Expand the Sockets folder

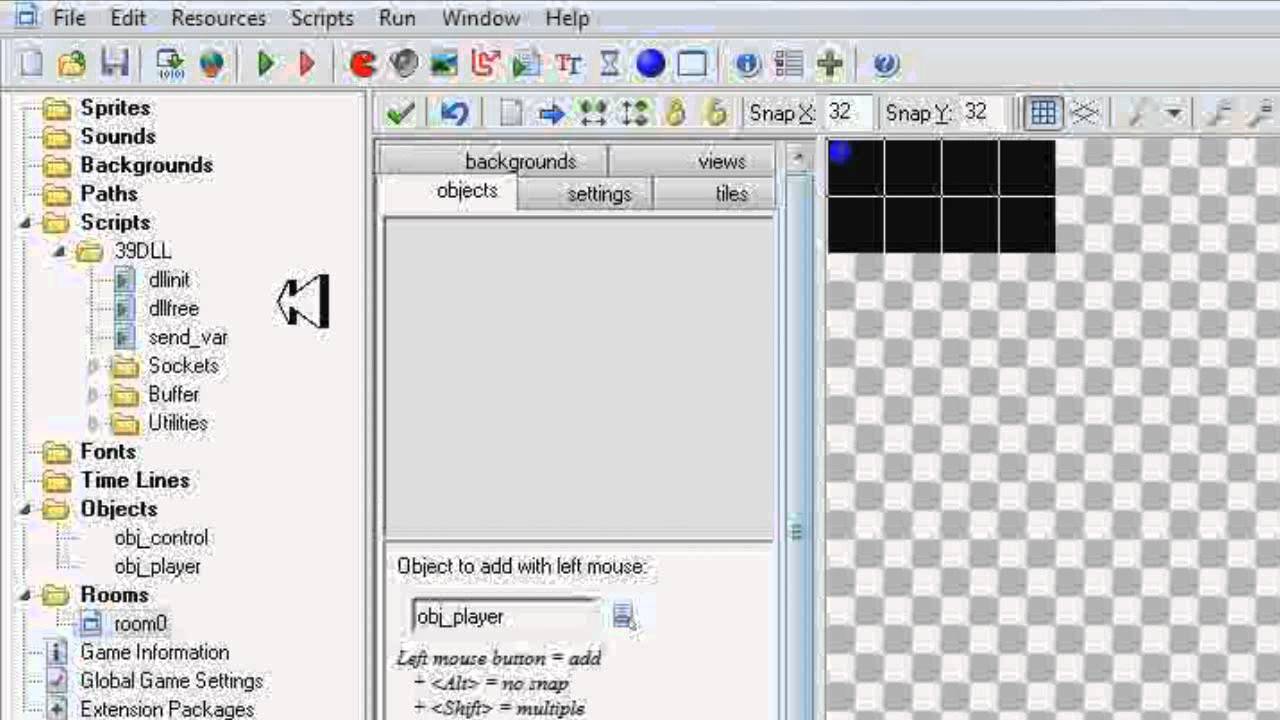click(x=93, y=366)
